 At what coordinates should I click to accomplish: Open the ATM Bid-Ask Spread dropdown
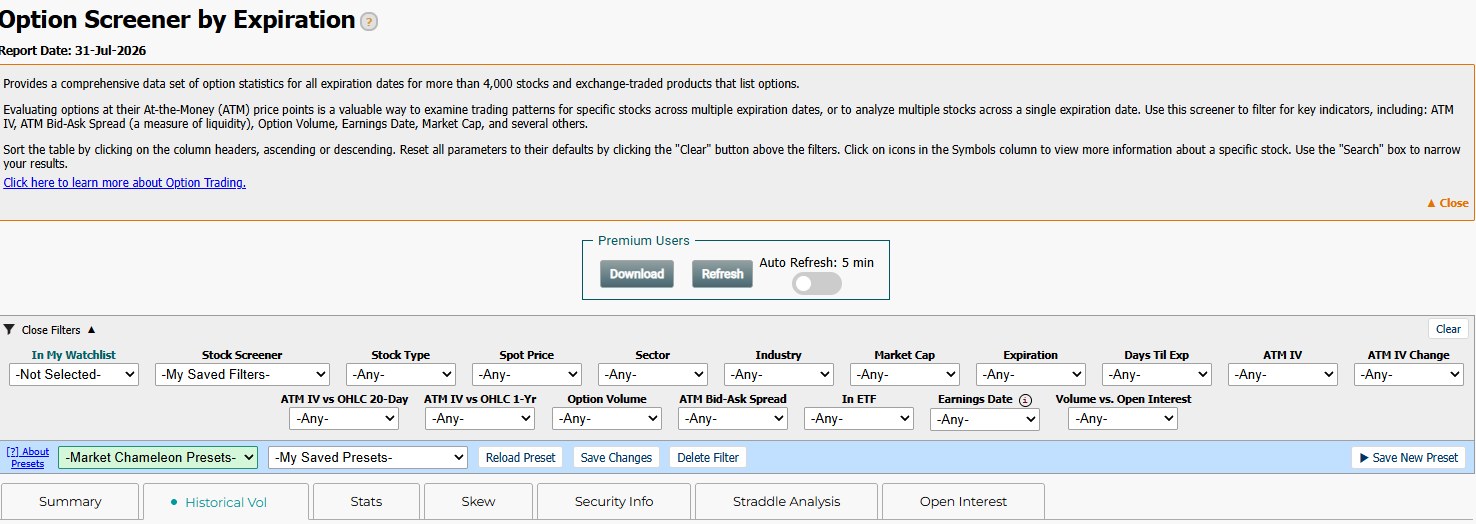(x=733, y=418)
